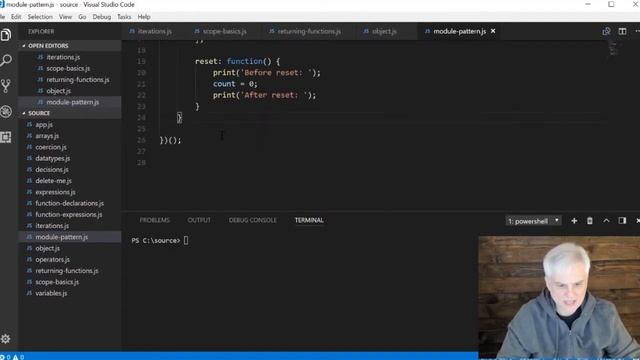Open expressions.js in the source folder
This screenshot has width=640, height=360.
coord(70,192)
